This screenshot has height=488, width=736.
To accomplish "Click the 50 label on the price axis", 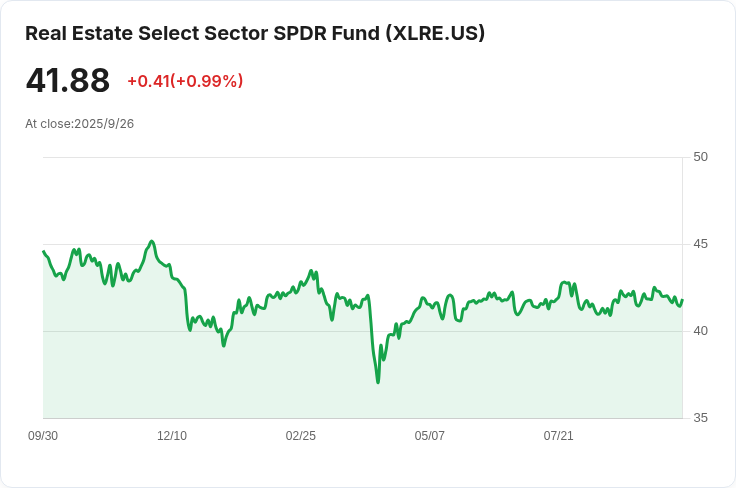I will tap(700, 157).
